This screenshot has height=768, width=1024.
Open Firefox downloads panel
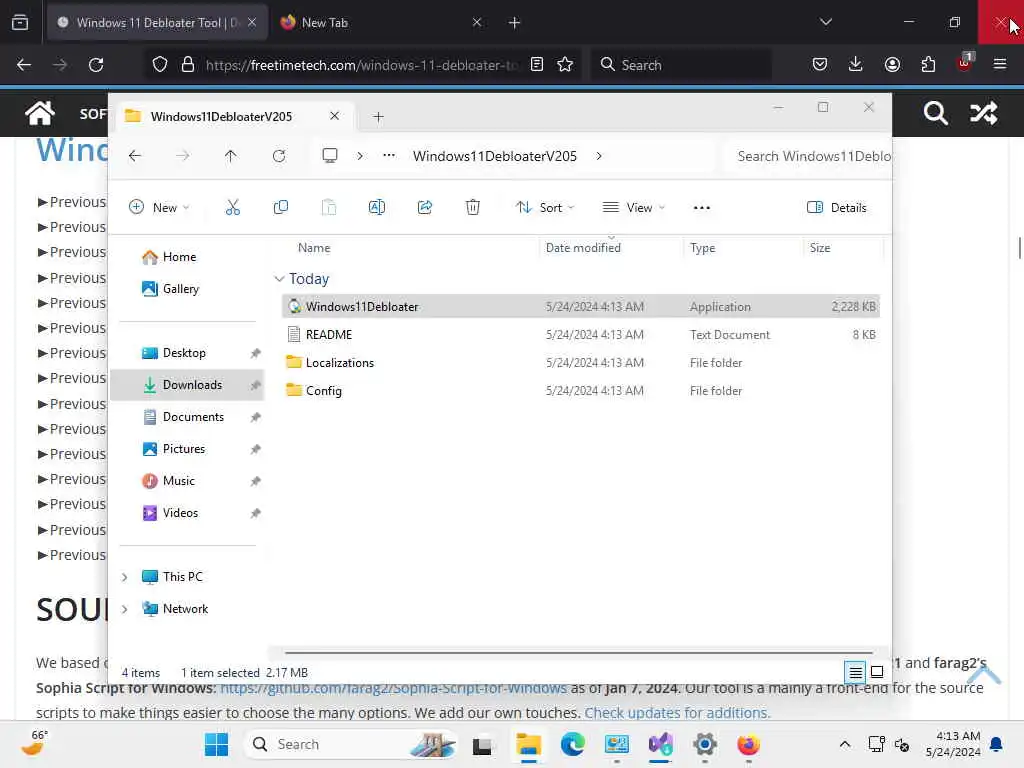856,64
